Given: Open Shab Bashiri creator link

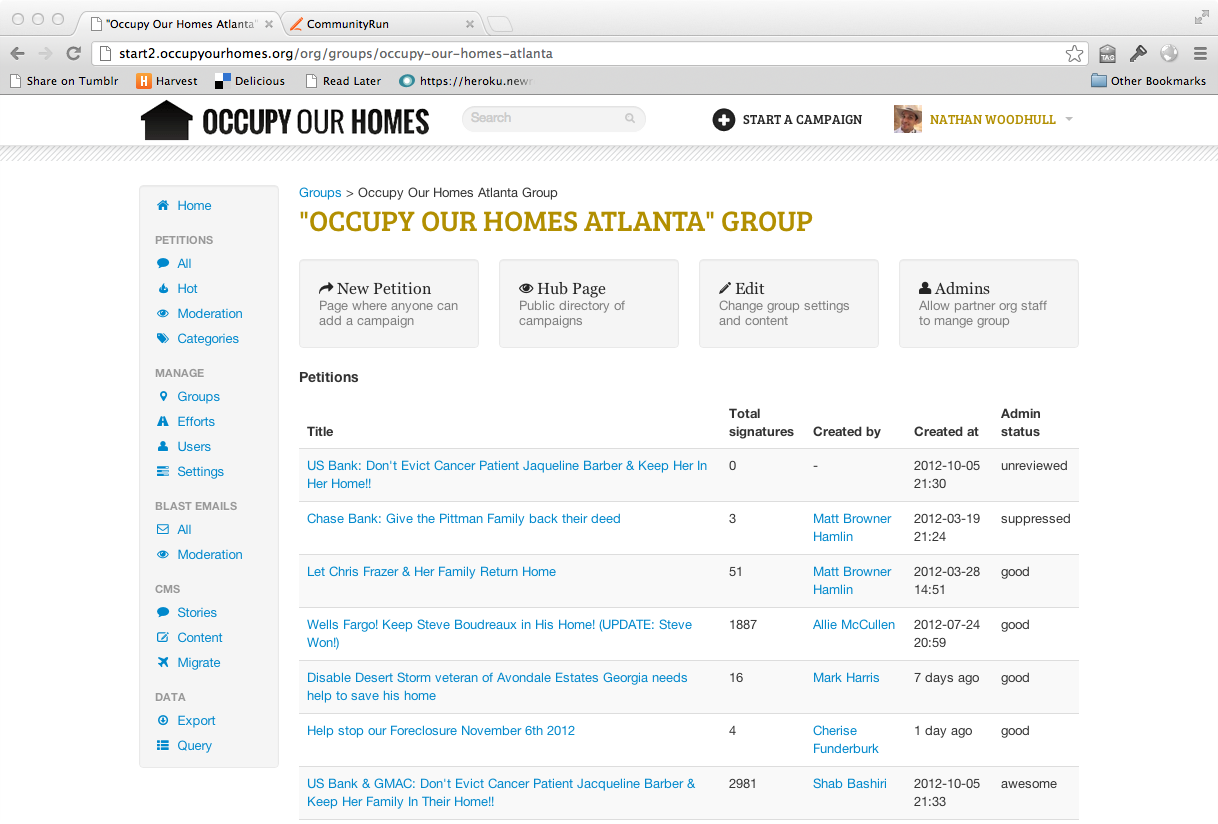Looking at the screenshot, I should [x=850, y=784].
